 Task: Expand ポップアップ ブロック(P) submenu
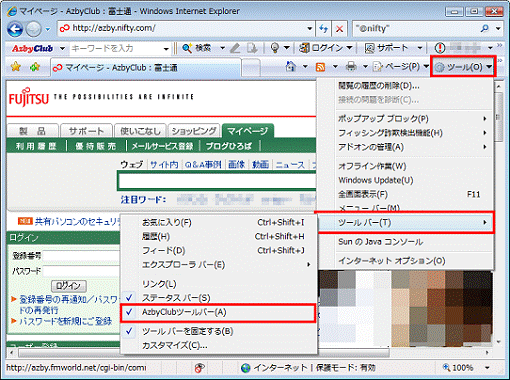[x=405, y=119]
